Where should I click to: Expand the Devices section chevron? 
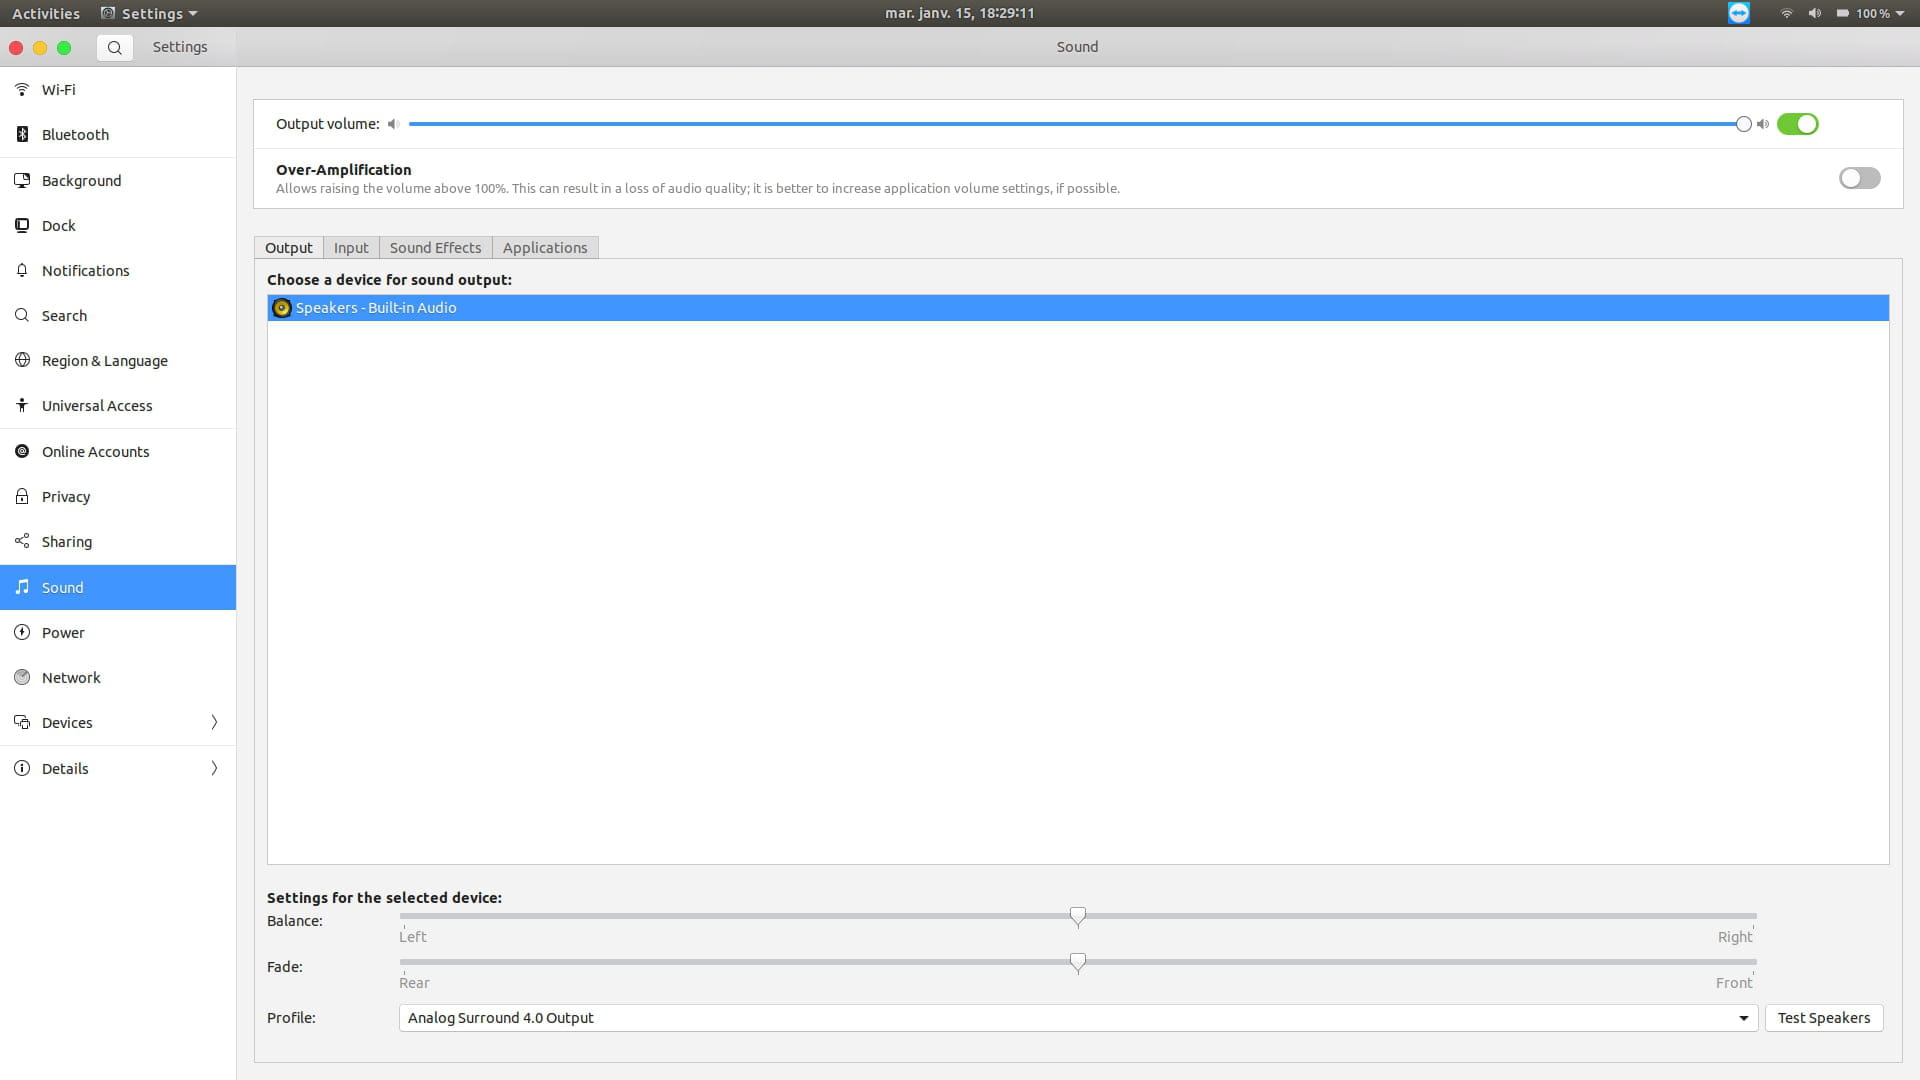coord(214,722)
